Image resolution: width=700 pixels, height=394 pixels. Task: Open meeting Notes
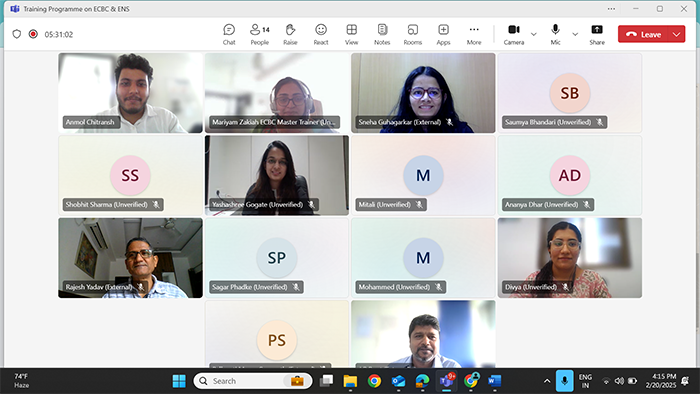pos(382,34)
